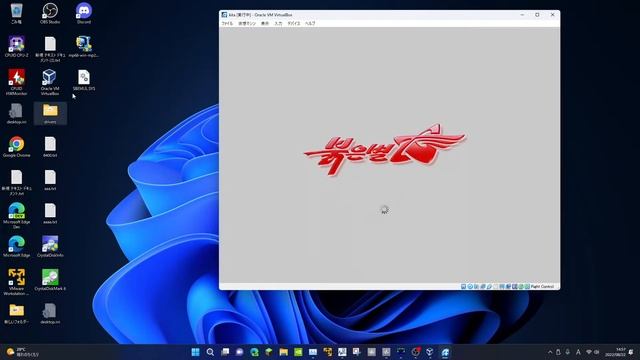
Task: Open the NVIDIA app from the taskbar
Action: pyautogui.click(x=298, y=352)
